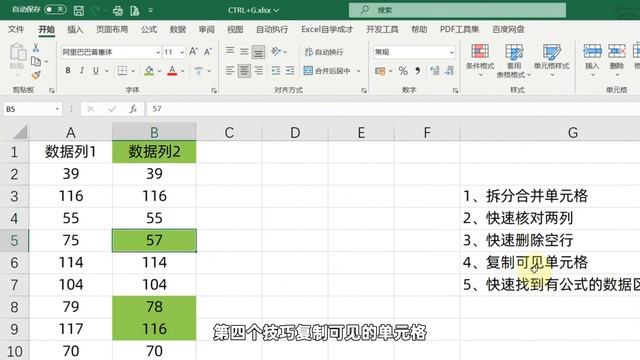
Task: Switch to the 公式 ribbon tab
Action: click(149, 29)
